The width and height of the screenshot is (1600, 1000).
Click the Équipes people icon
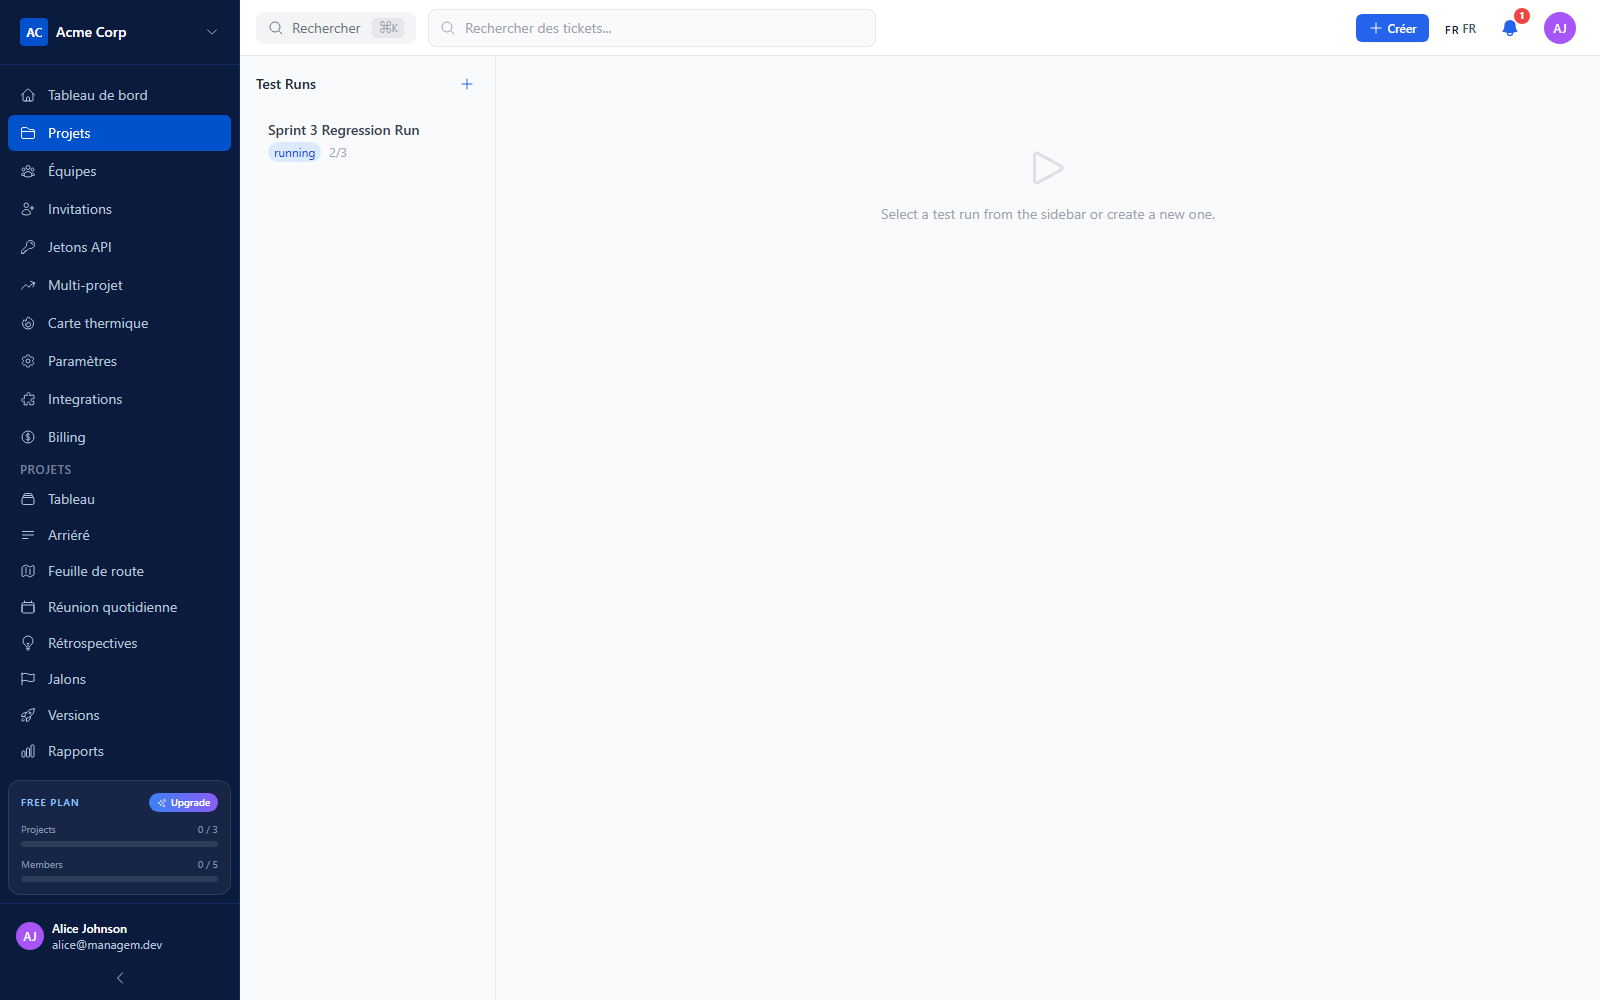28,171
